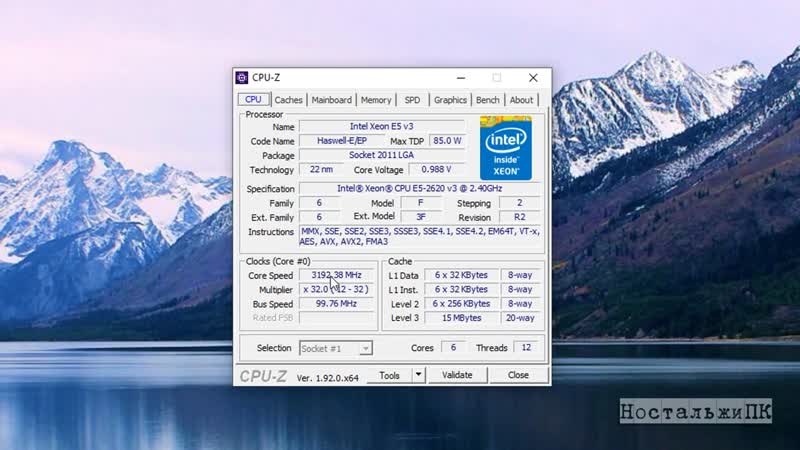Click the Core Speed value 3192.38 MHz
Viewport: 800px width, 450px height.
point(336,275)
